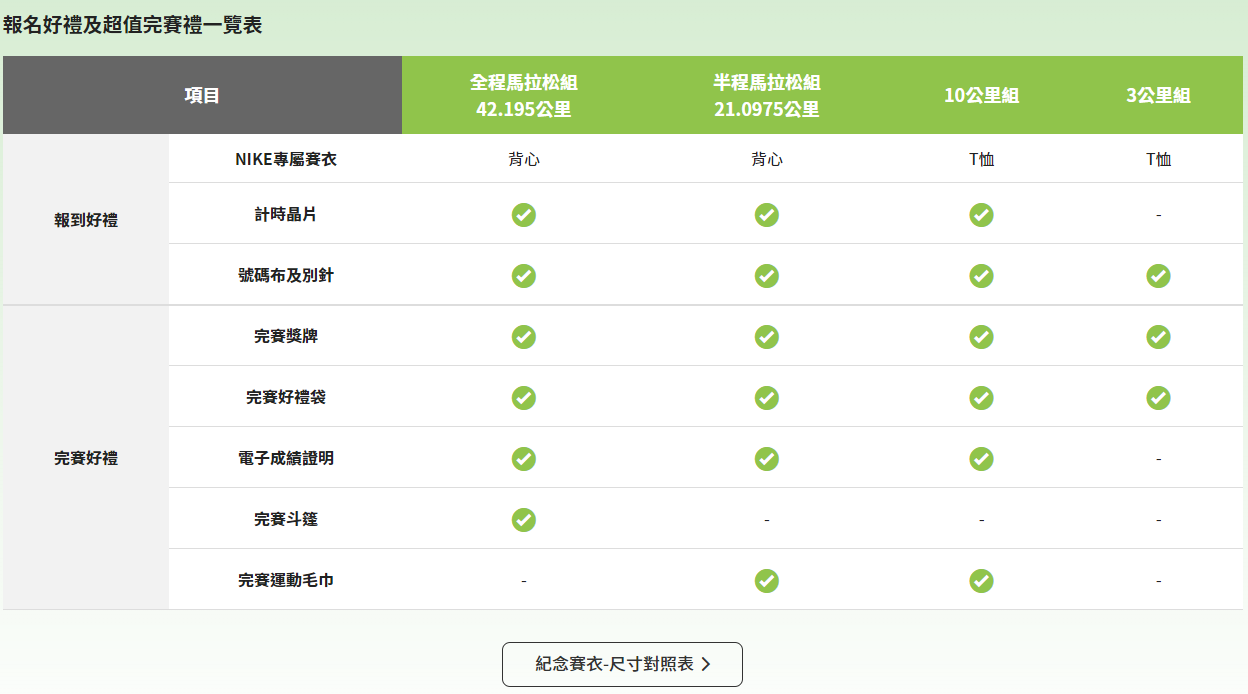Click 完賽好禮袋 checkmark under 10公里組

[982, 397]
